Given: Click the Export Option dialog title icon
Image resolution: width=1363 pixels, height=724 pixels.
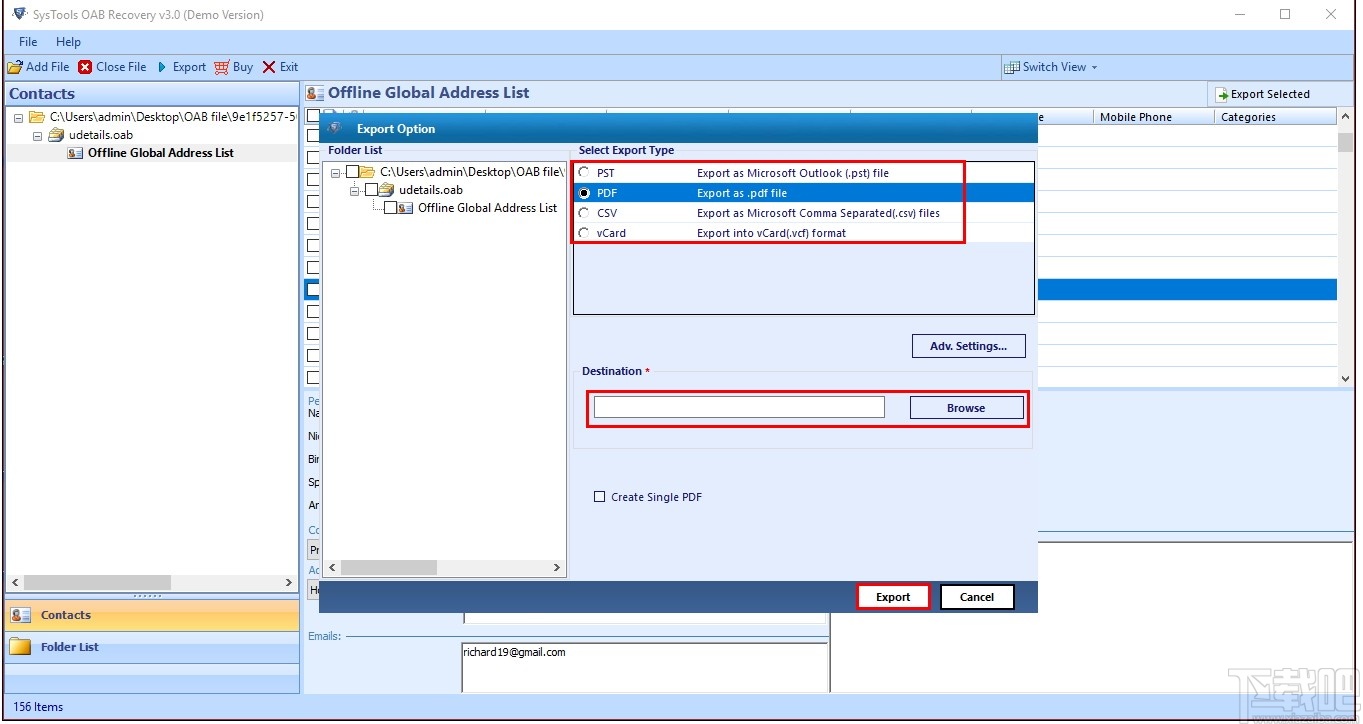Looking at the screenshot, I should click(x=335, y=128).
